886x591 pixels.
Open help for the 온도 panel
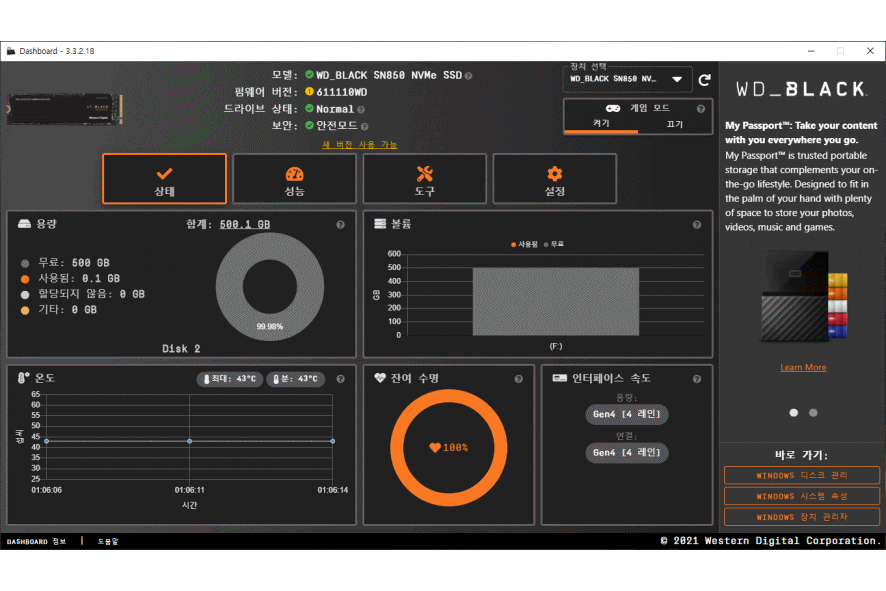coord(340,379)
